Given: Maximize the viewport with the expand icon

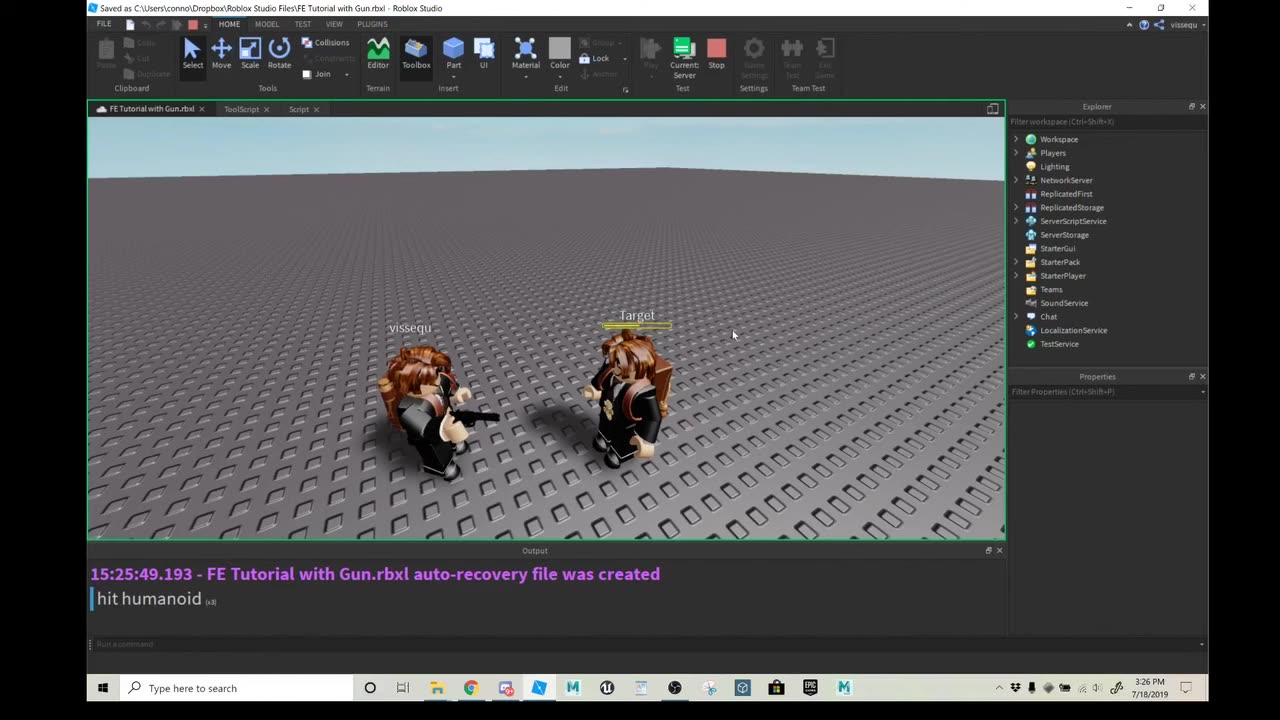Looking at the screenshot, I should 993,109.
